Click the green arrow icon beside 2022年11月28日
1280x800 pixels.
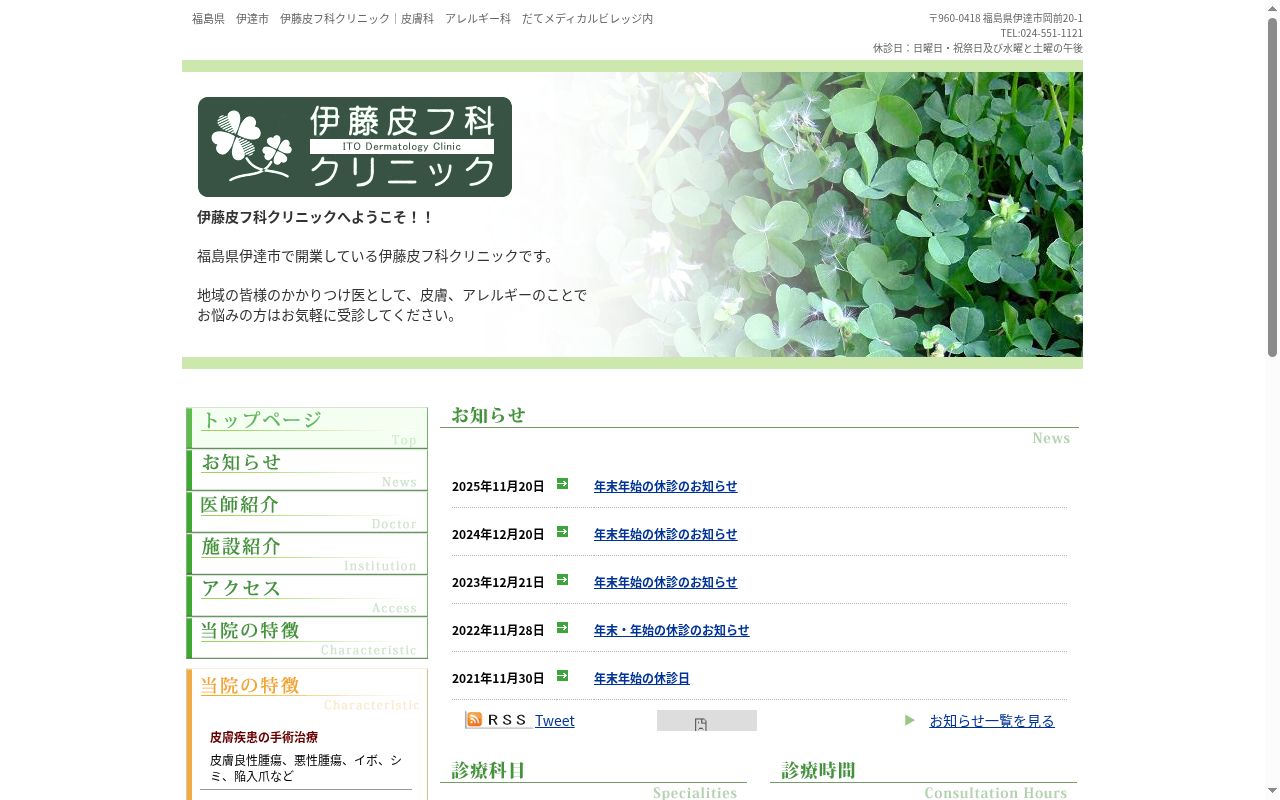562,628
